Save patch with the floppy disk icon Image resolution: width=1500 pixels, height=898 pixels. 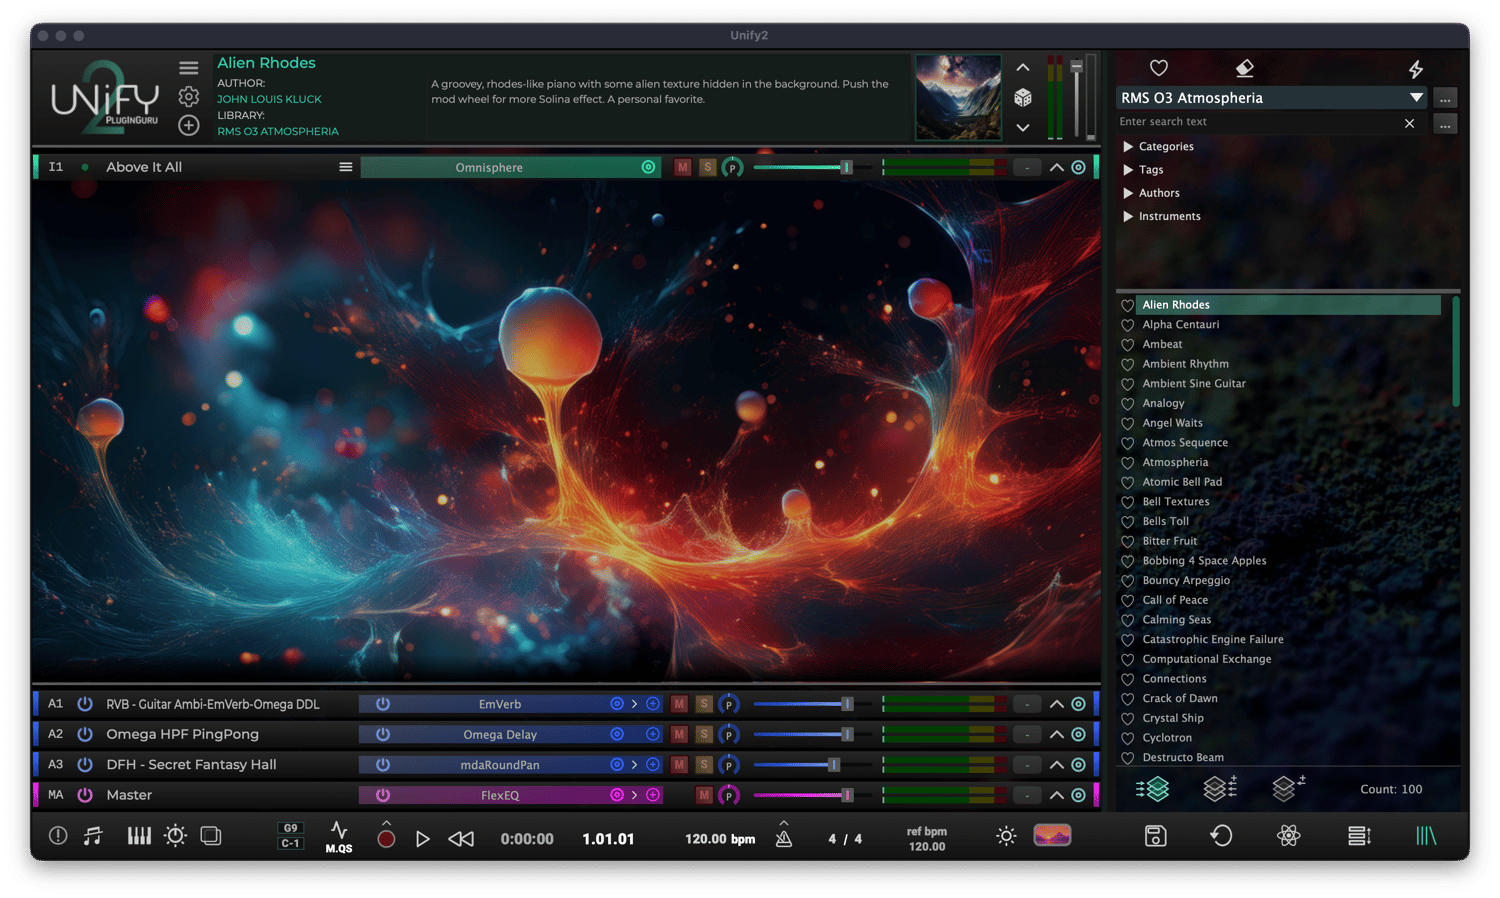click(x=1155, y=836)
